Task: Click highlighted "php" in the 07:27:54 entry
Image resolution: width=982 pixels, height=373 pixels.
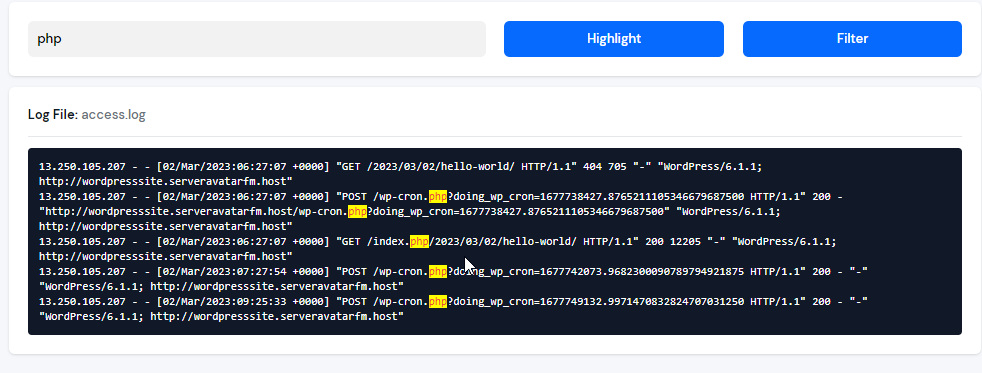Action: point(438,272)
